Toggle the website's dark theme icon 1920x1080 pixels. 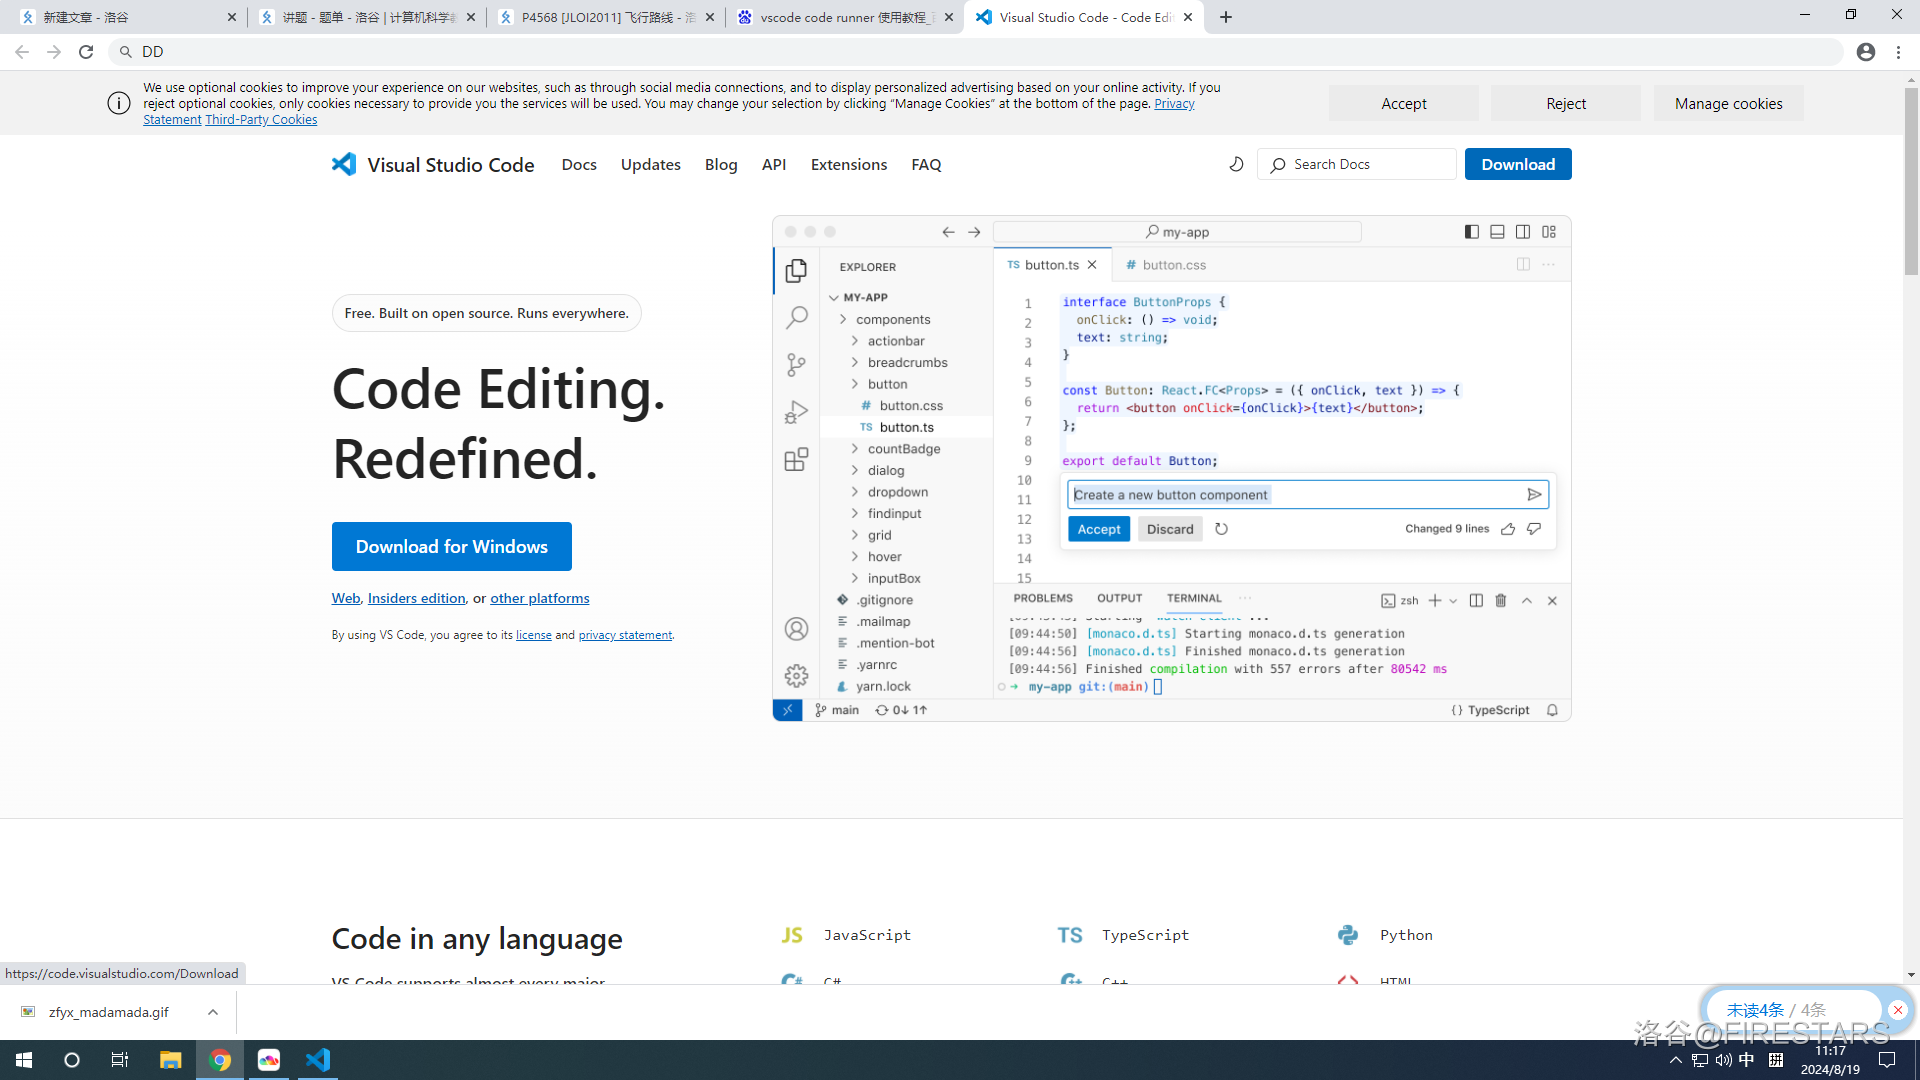pos(1236,164)
